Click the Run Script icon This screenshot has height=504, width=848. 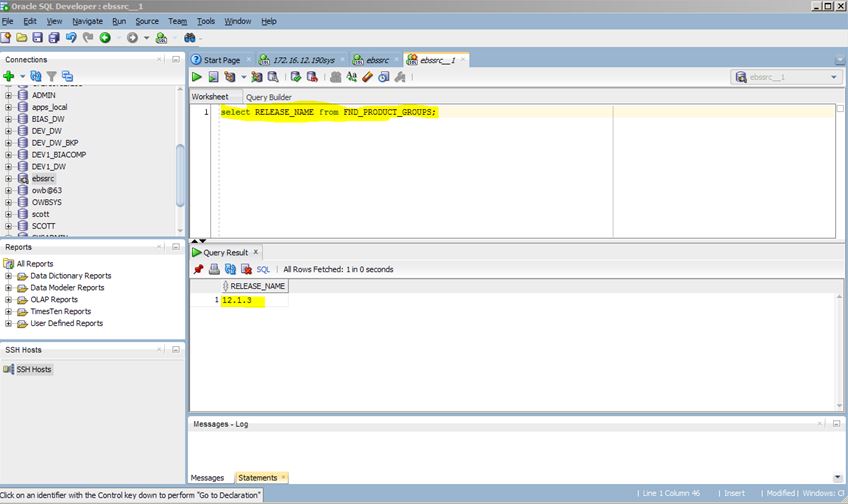214,77
